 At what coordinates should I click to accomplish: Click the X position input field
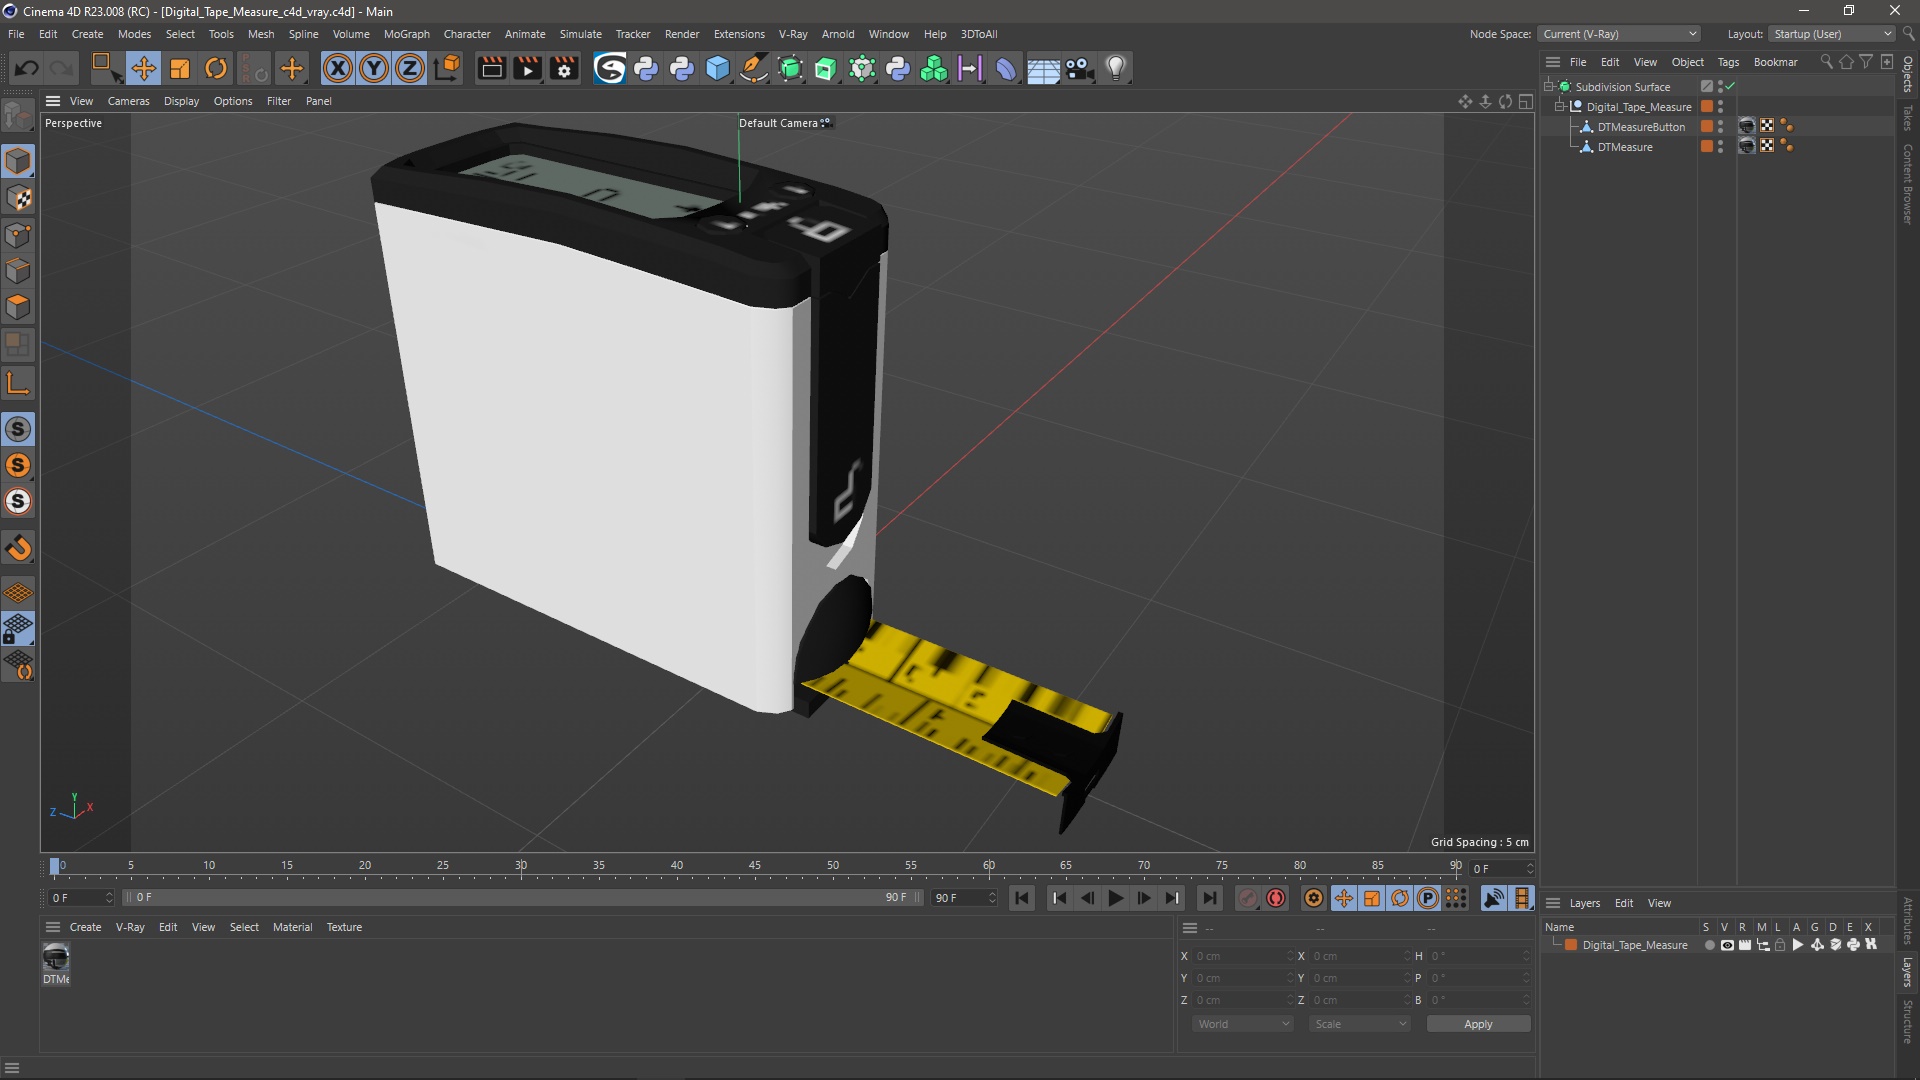click(x=1242, y=956)
